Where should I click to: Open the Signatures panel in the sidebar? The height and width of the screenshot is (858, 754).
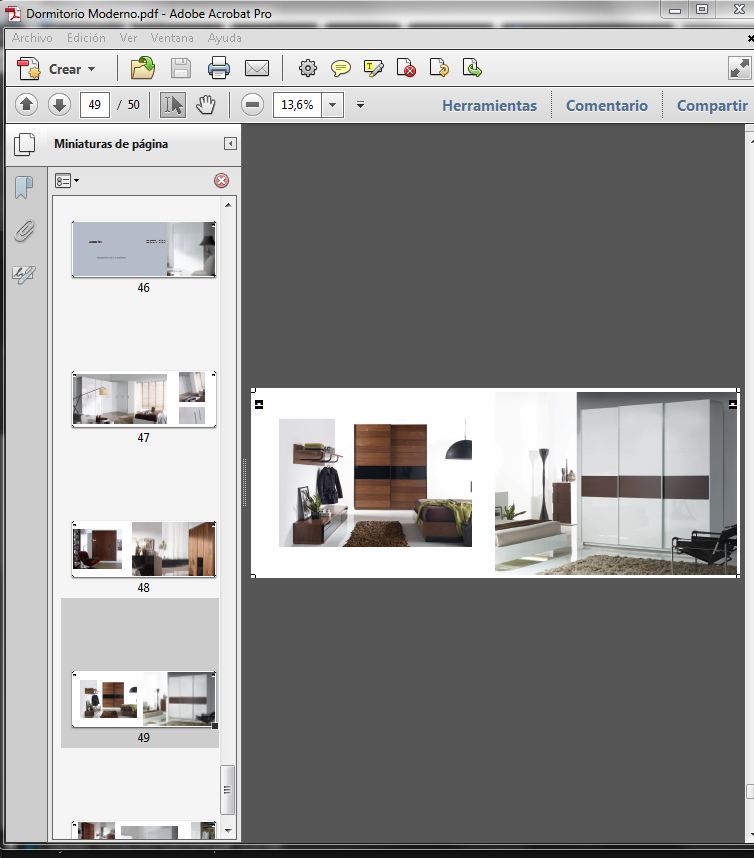[24, 274]
